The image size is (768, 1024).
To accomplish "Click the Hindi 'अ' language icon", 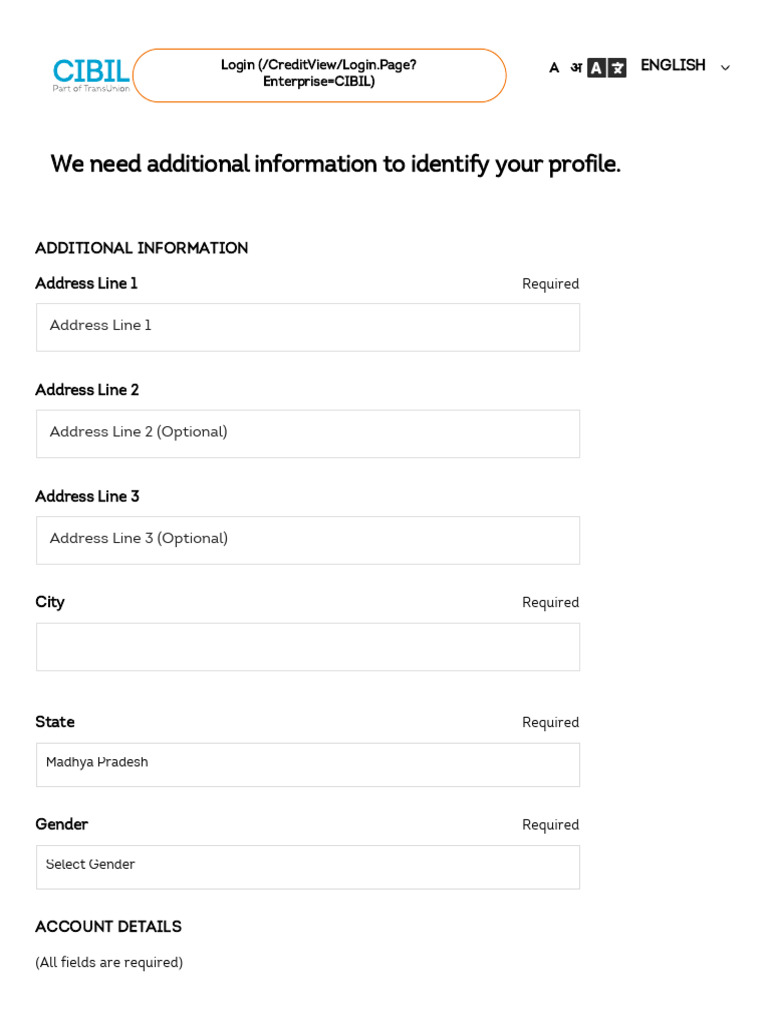I will tap(576, 68).
